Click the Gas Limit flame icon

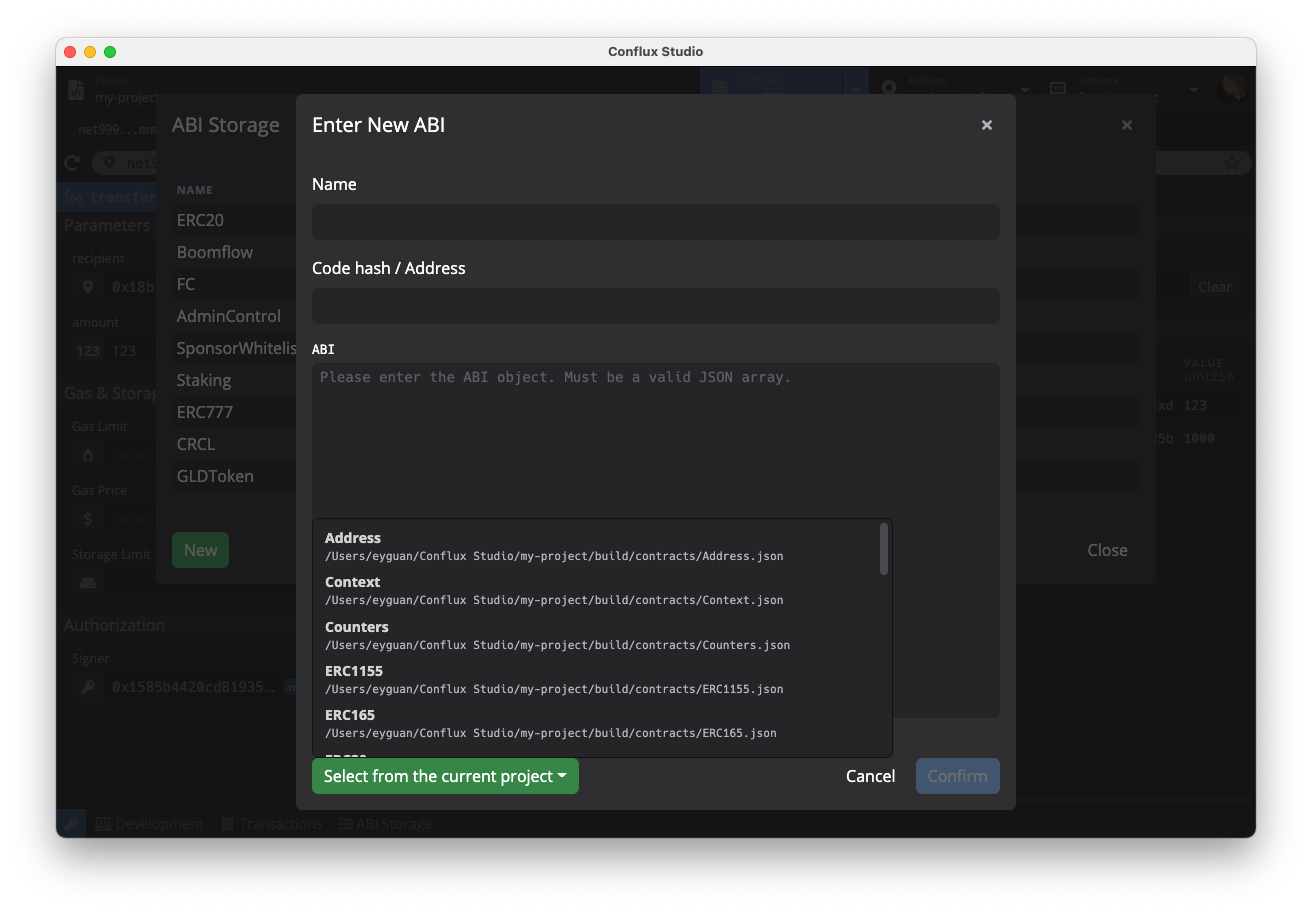(x=88, y=455)
